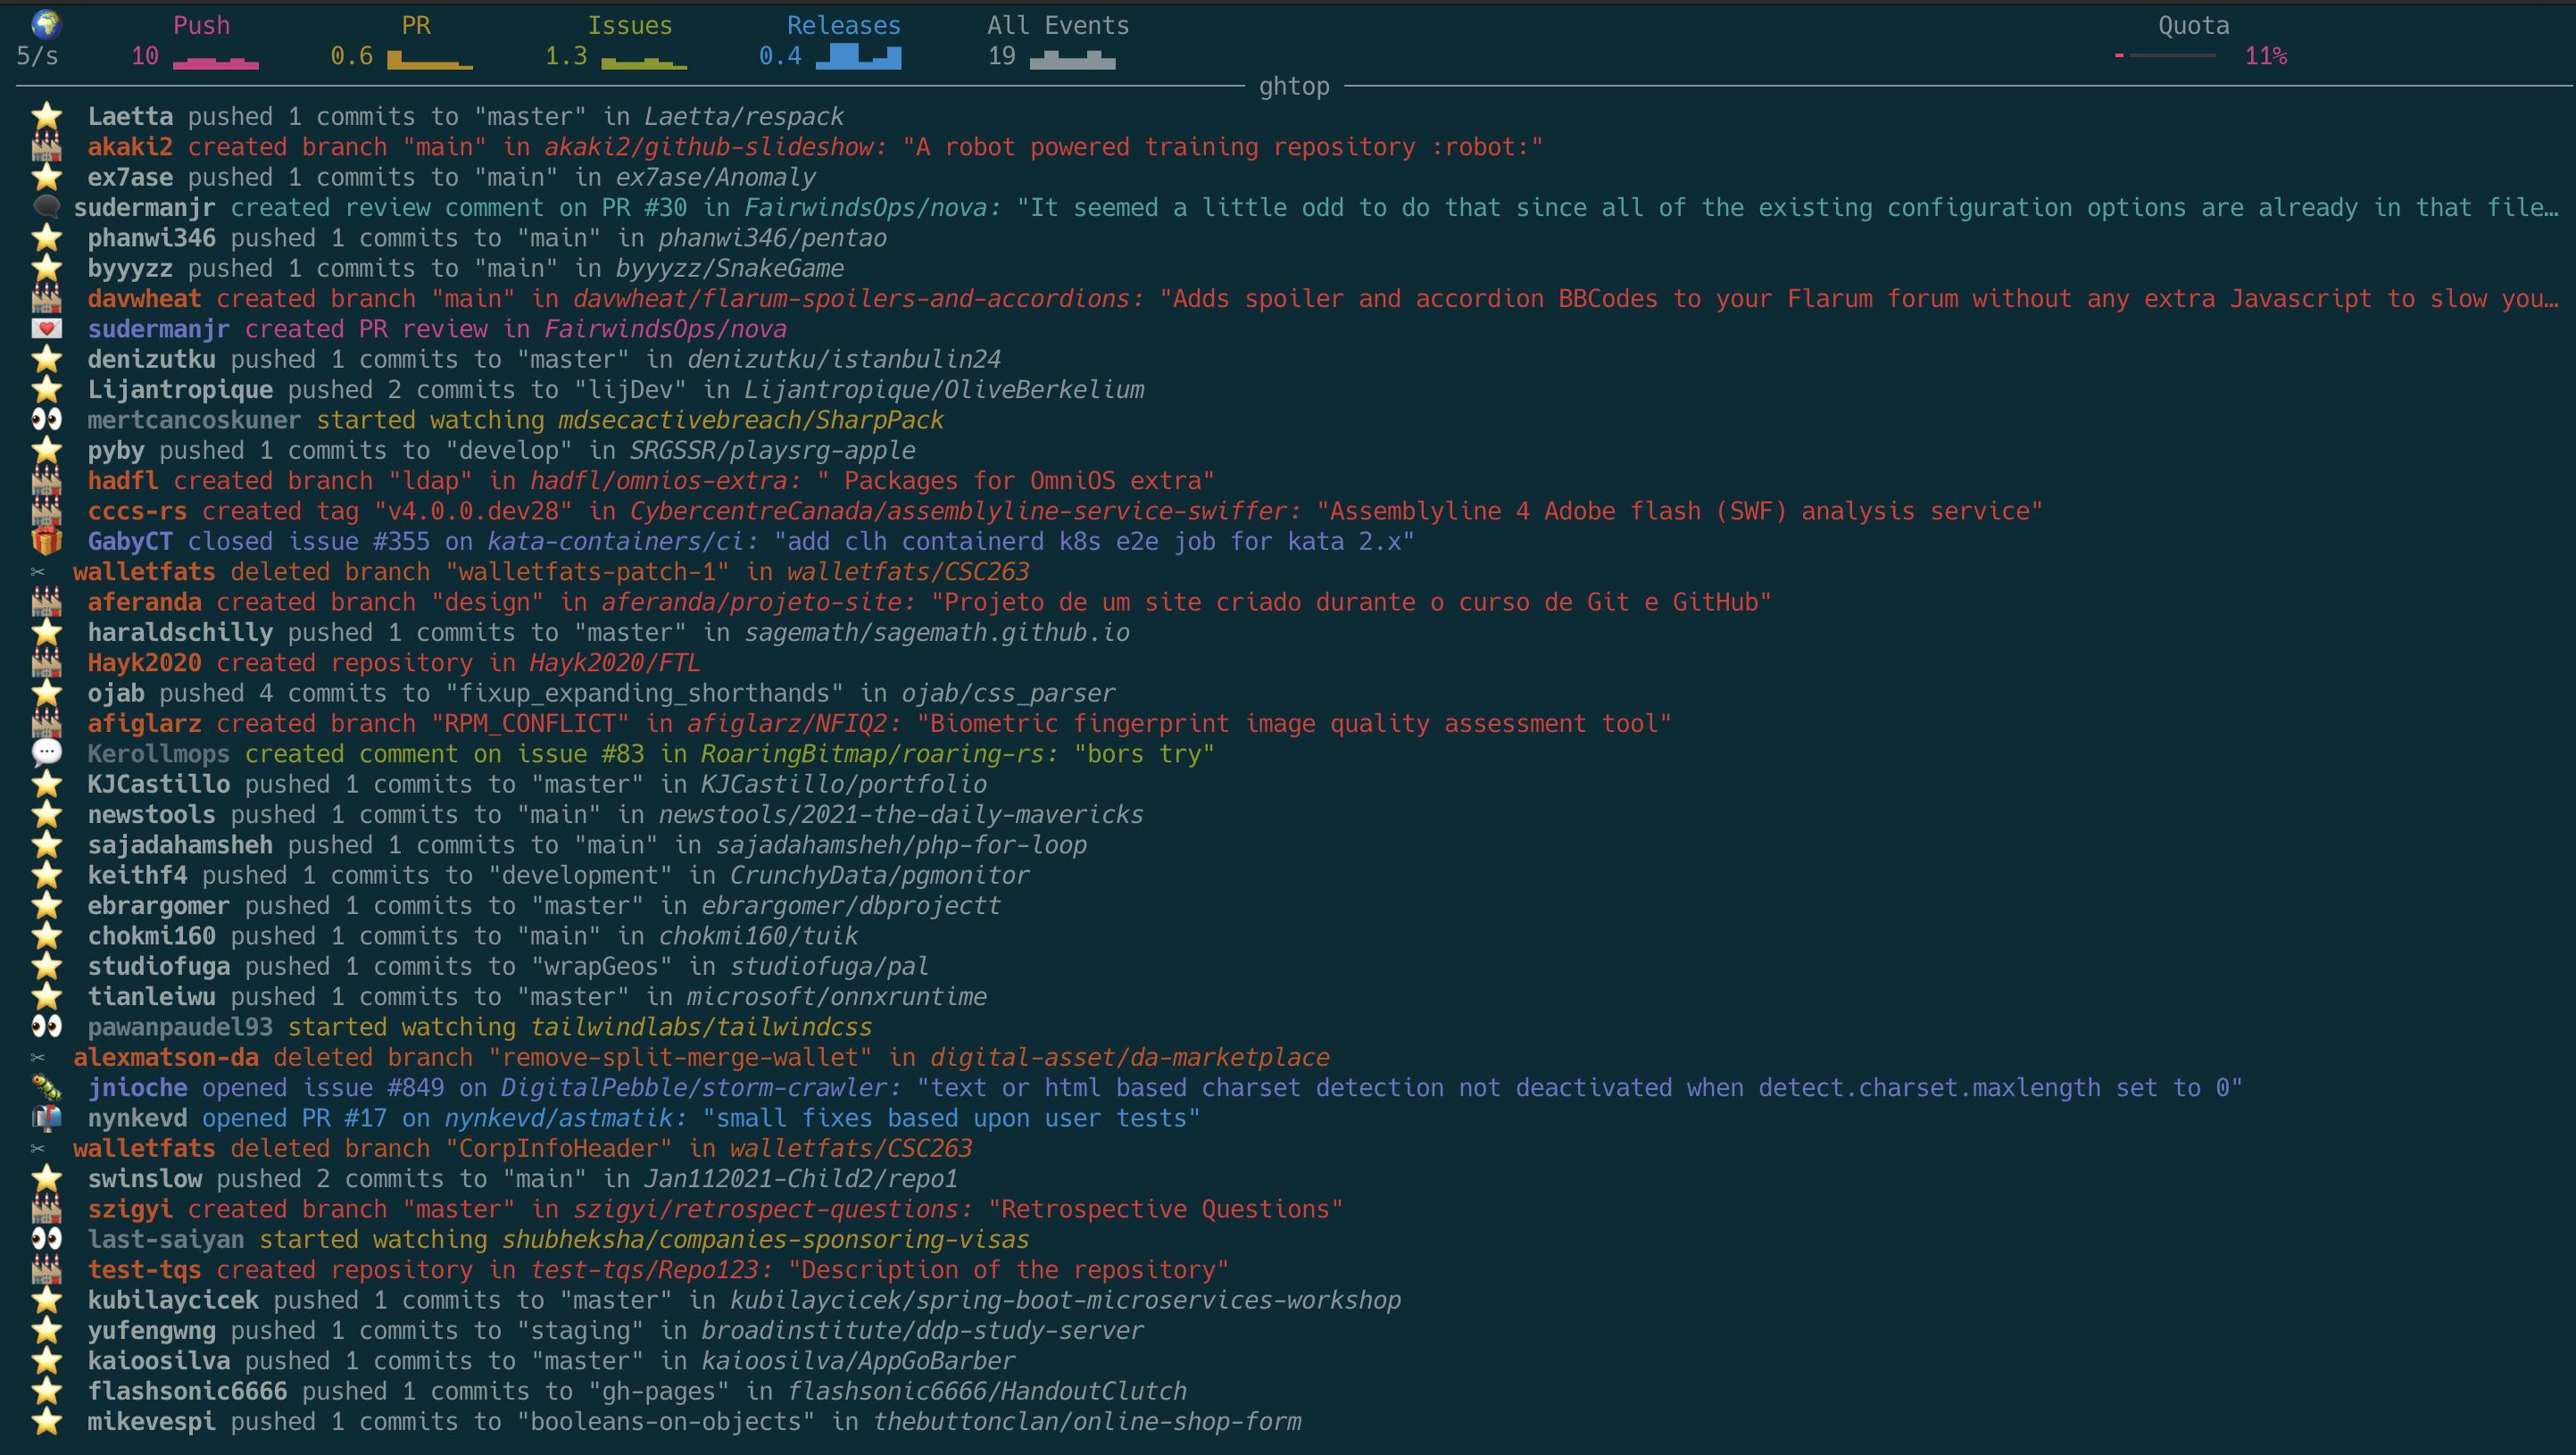Viewport: 2576px width, 1455px height.
Task: Click the scissors icon beside alexmatson-da
Action: (38, 1057)
